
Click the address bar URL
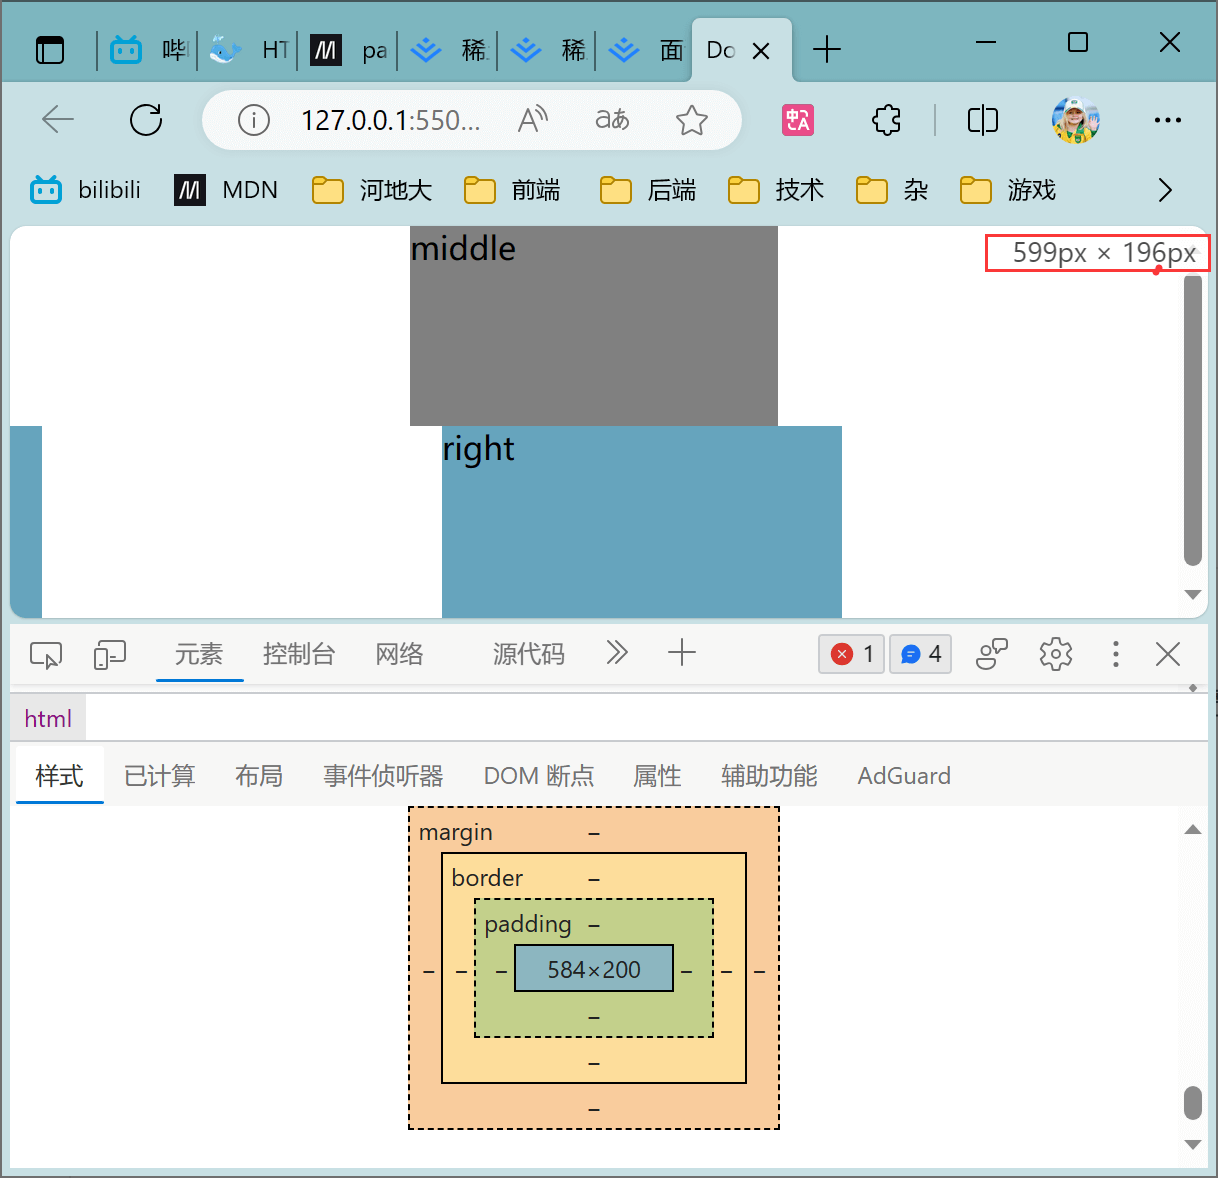390,120
